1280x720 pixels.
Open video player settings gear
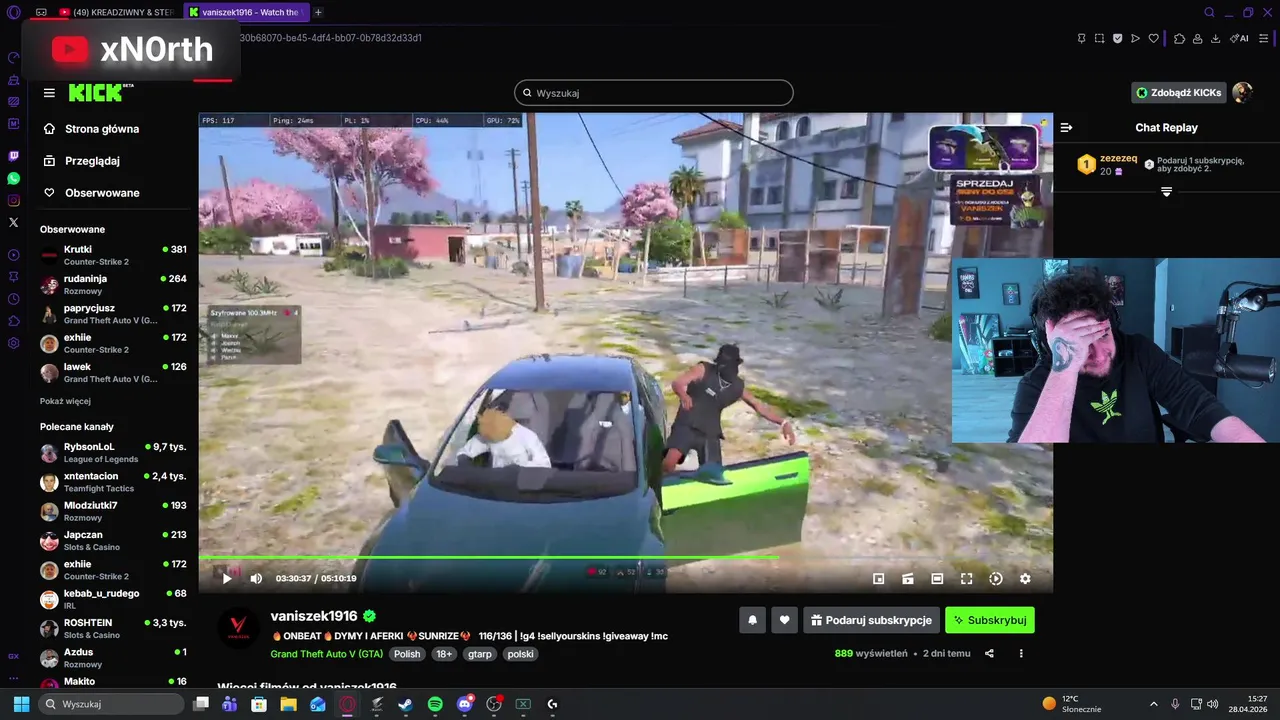tap(1025, 578)
